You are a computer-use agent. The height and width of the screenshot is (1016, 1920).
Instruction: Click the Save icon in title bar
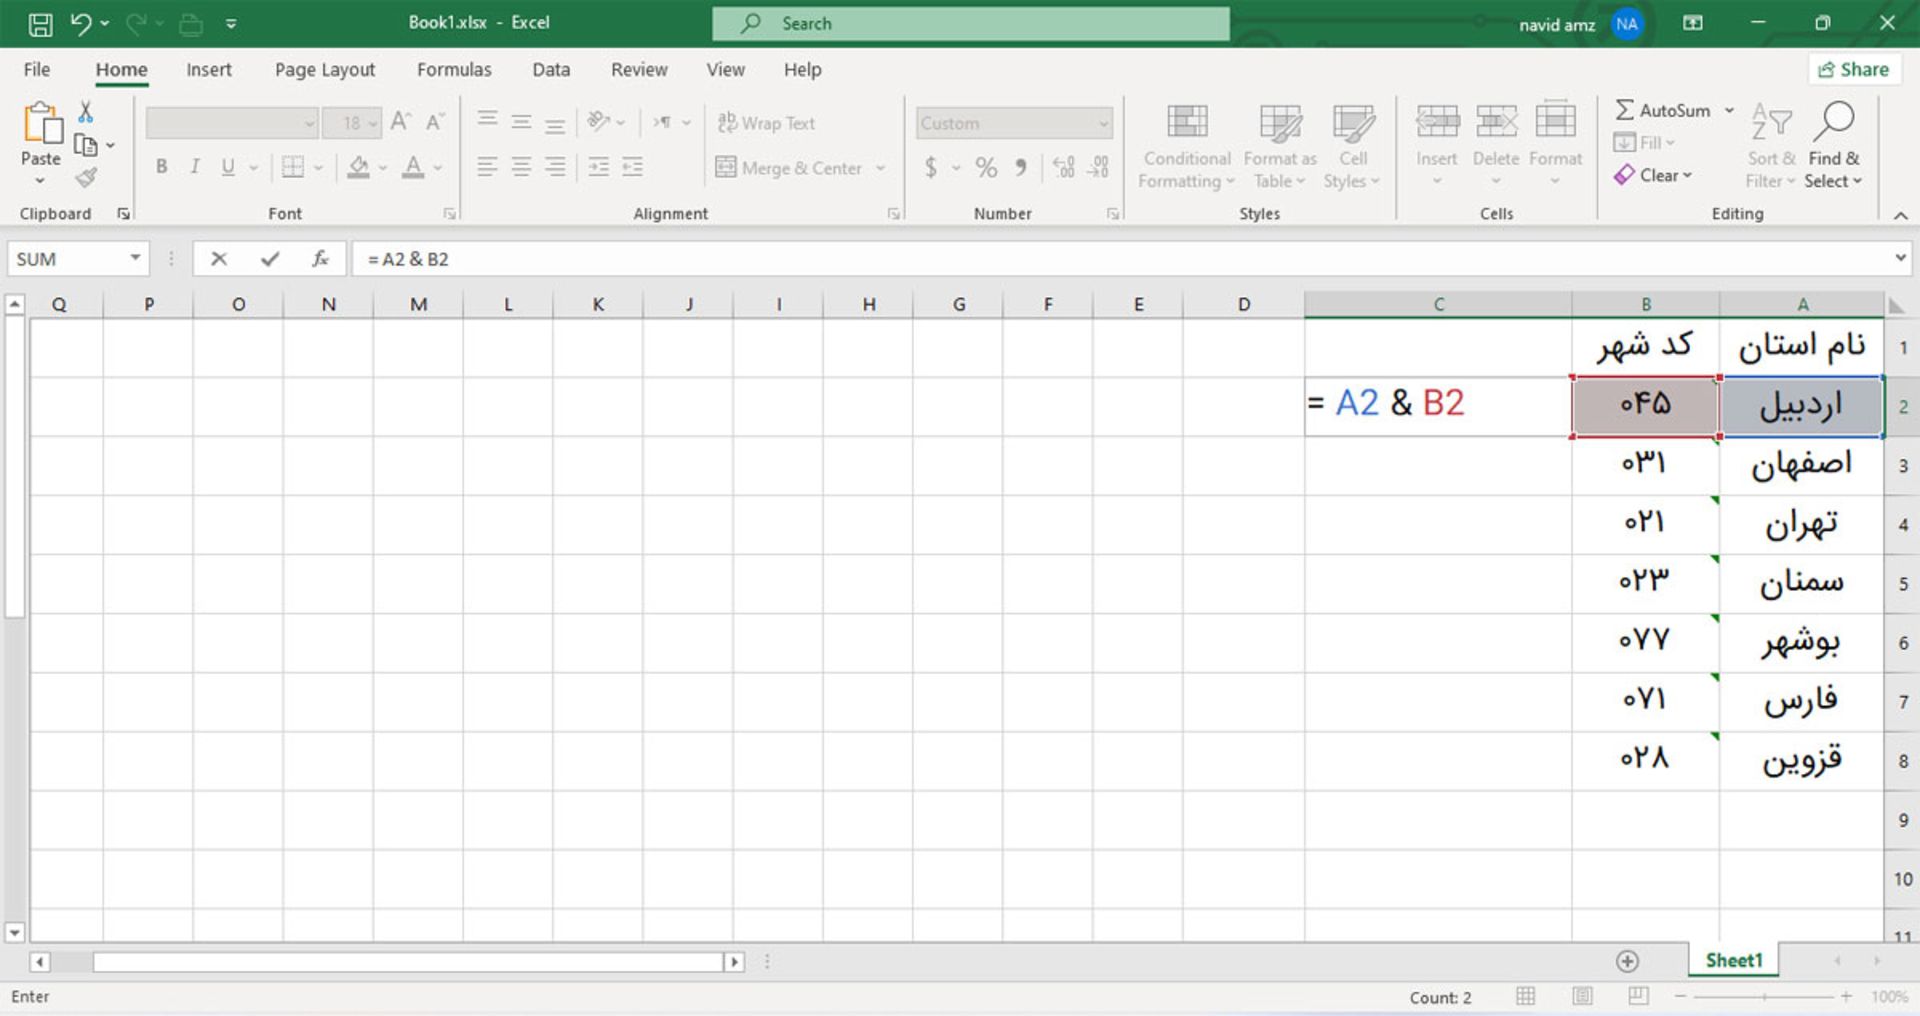pos(40,24)
